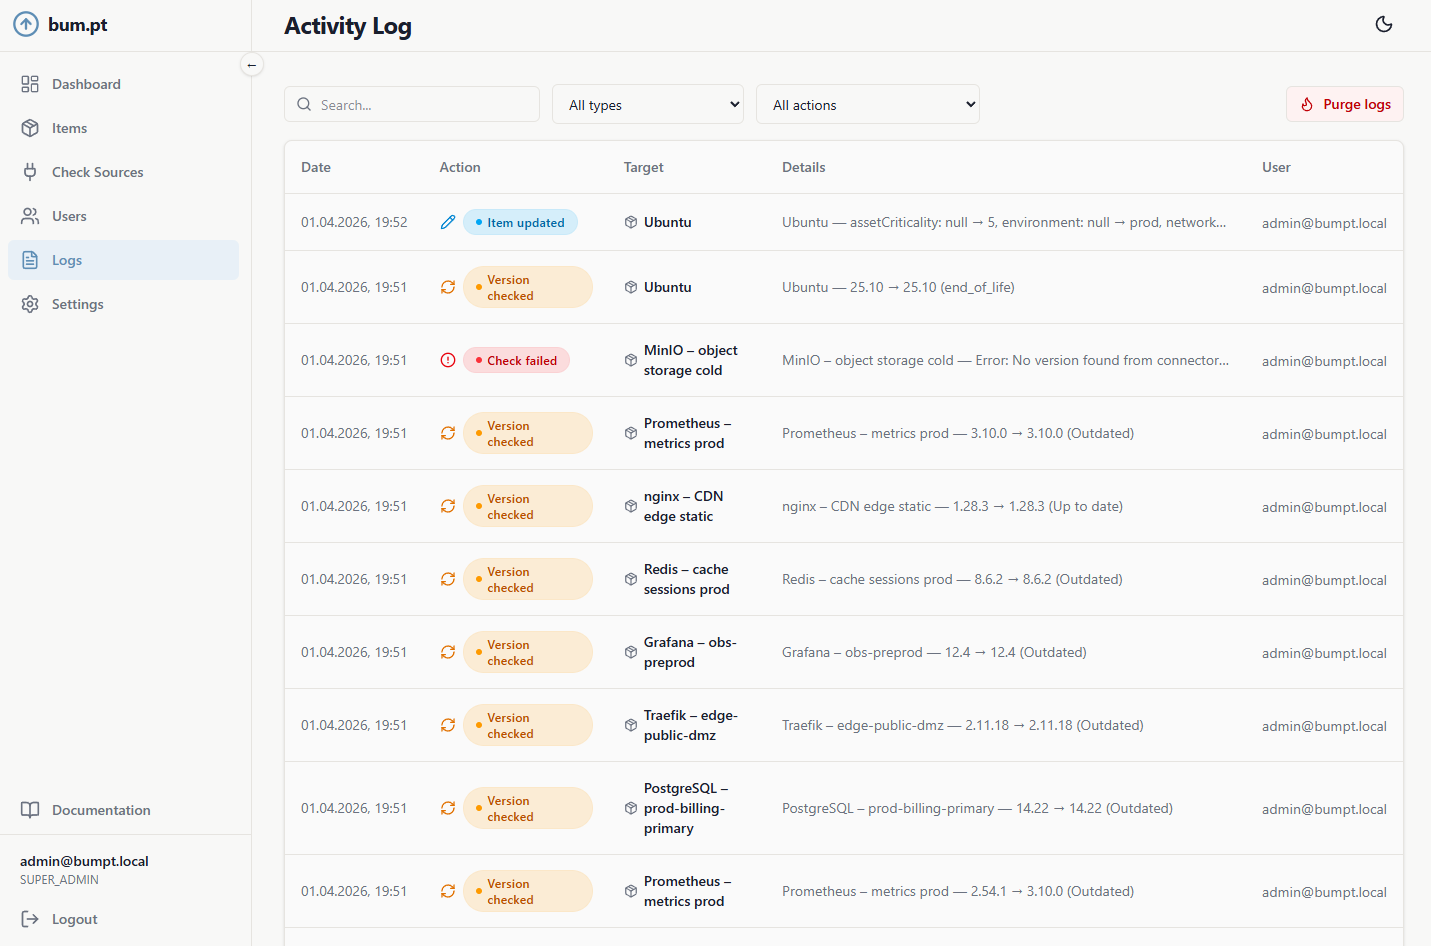Open the All types dropdown
The height and width of the screenshot is (946, 1431).
(648, 105)
